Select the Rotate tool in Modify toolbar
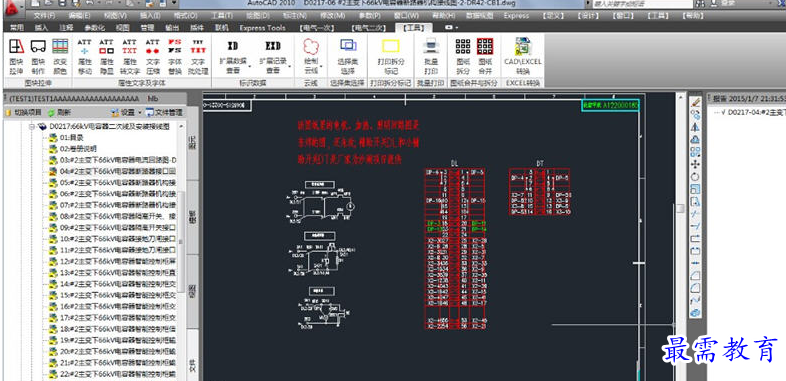 point(695,177)
